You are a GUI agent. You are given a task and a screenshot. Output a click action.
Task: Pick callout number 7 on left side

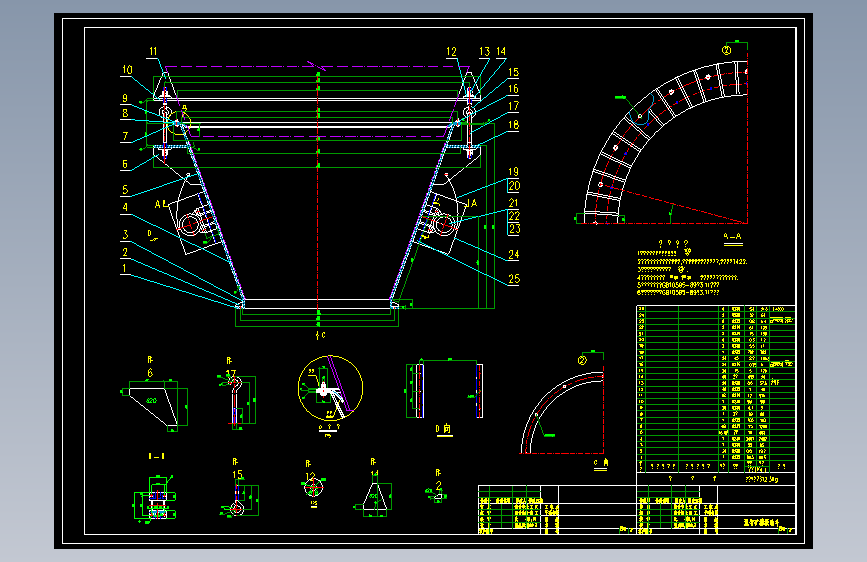[x=125, y=136]
